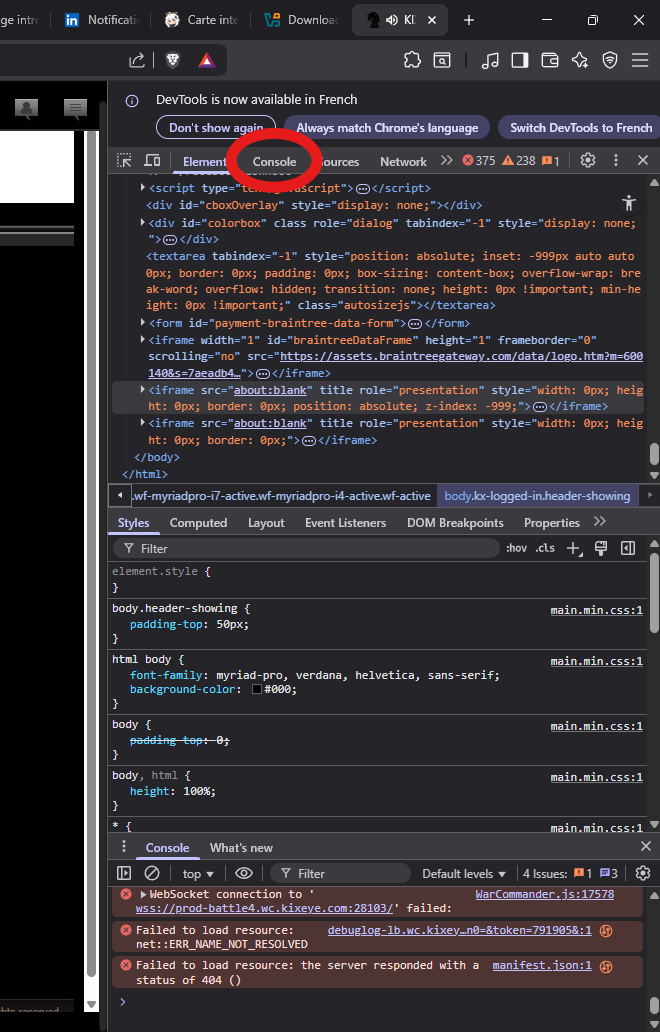Show the console sidebar panel icon
Screen dimensions: 660x1032
(x=124, y=873)
